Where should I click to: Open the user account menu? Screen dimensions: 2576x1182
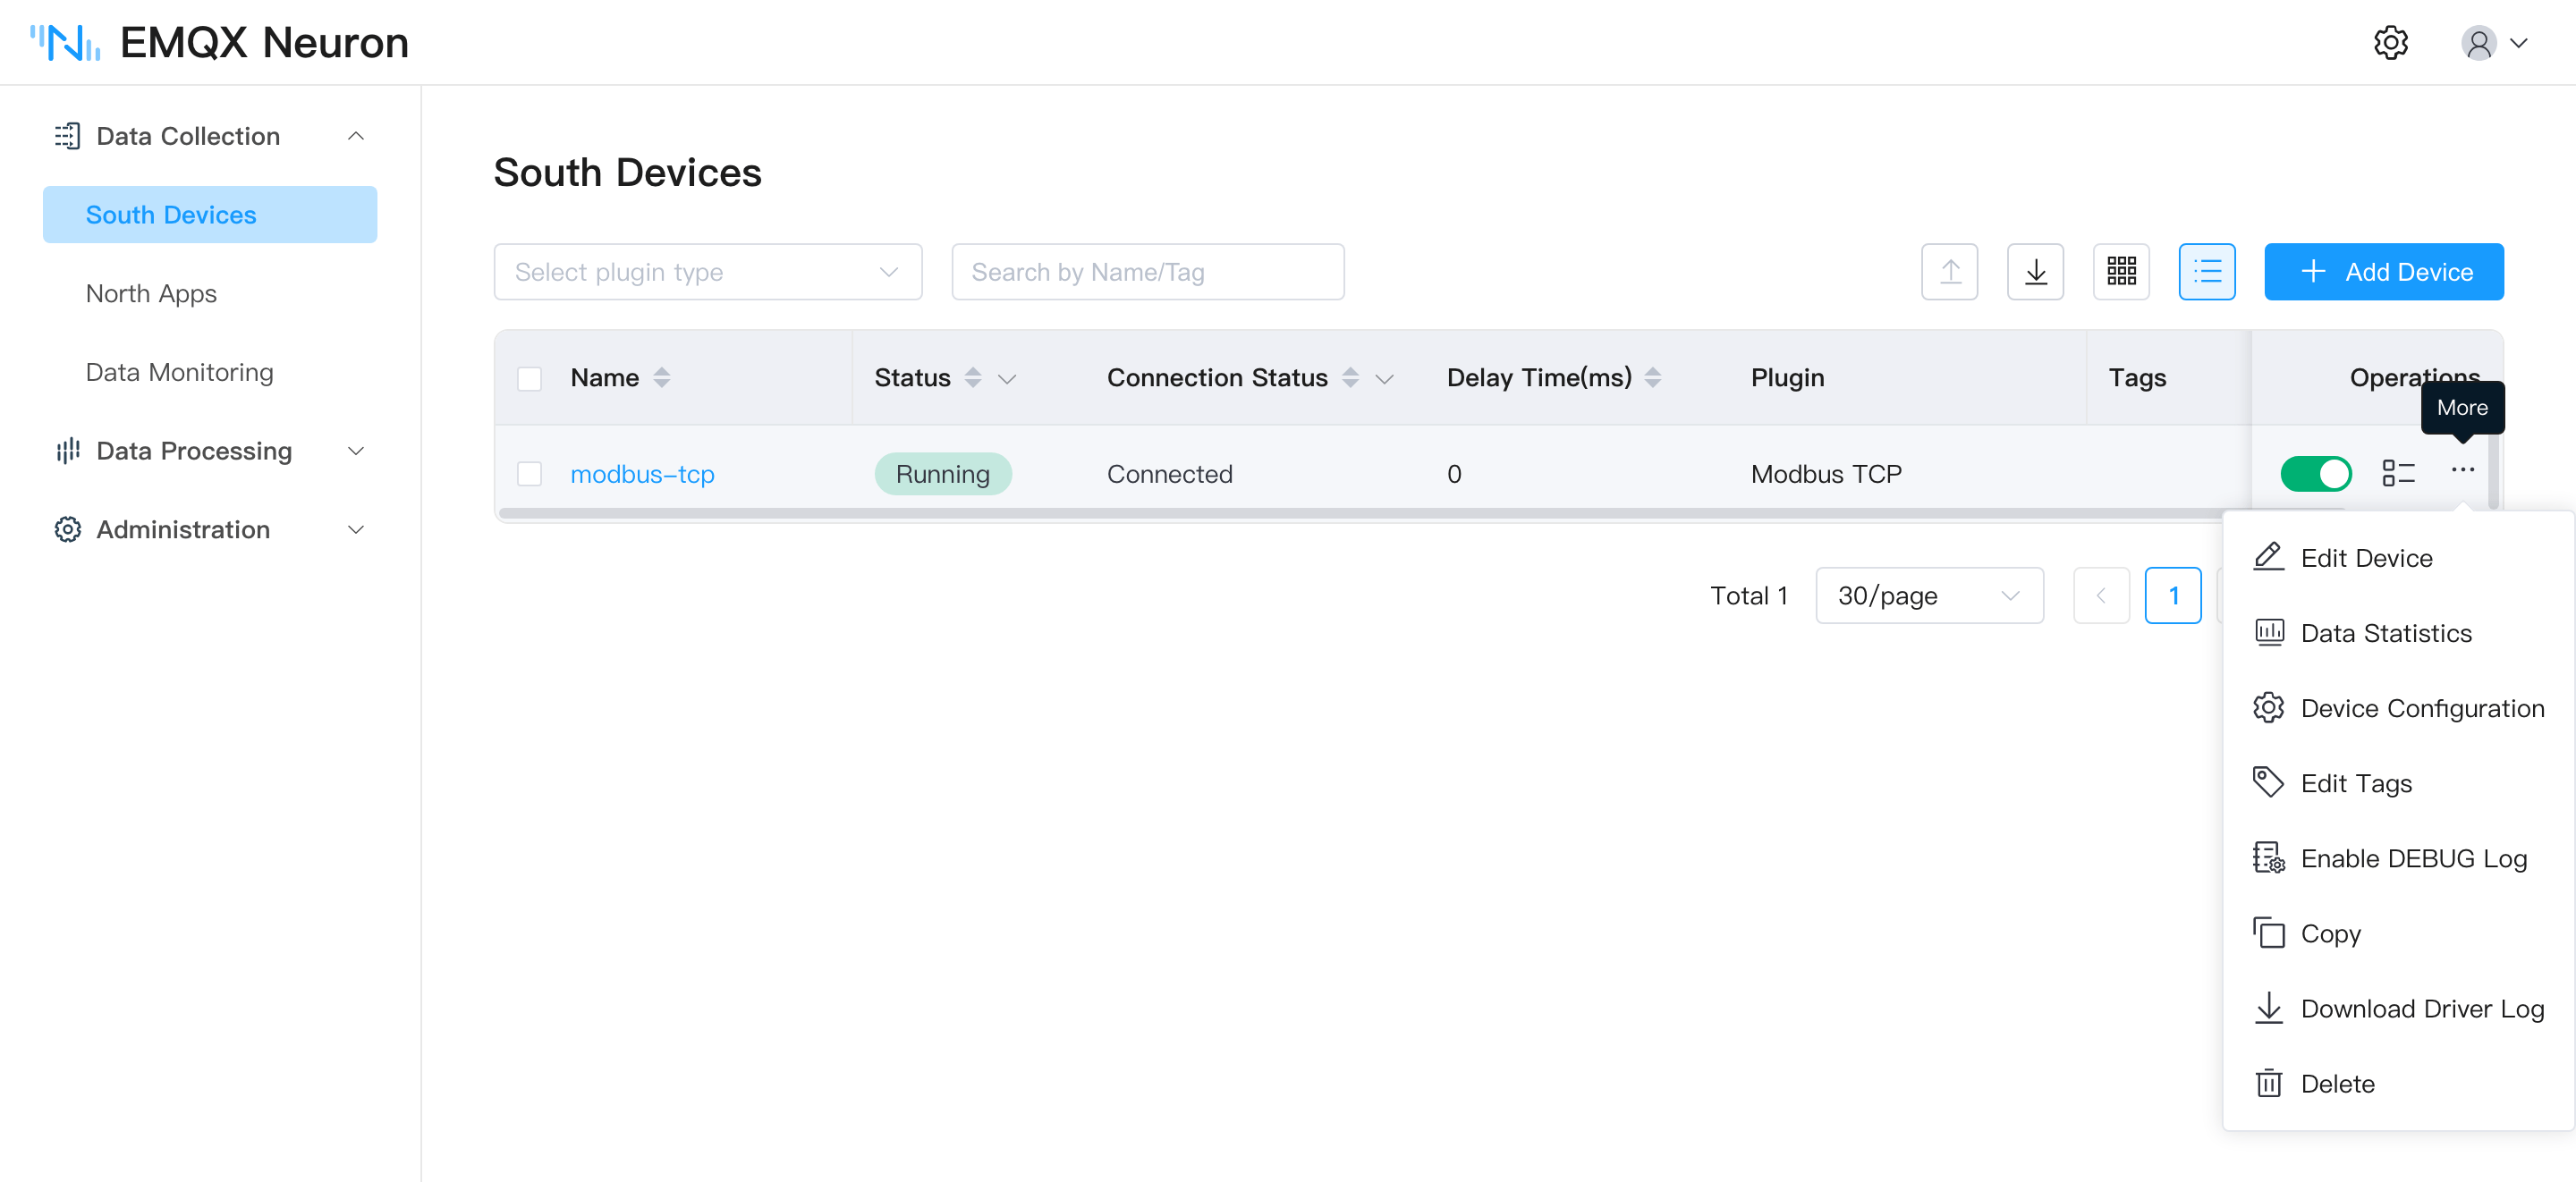pos(2494,43)
